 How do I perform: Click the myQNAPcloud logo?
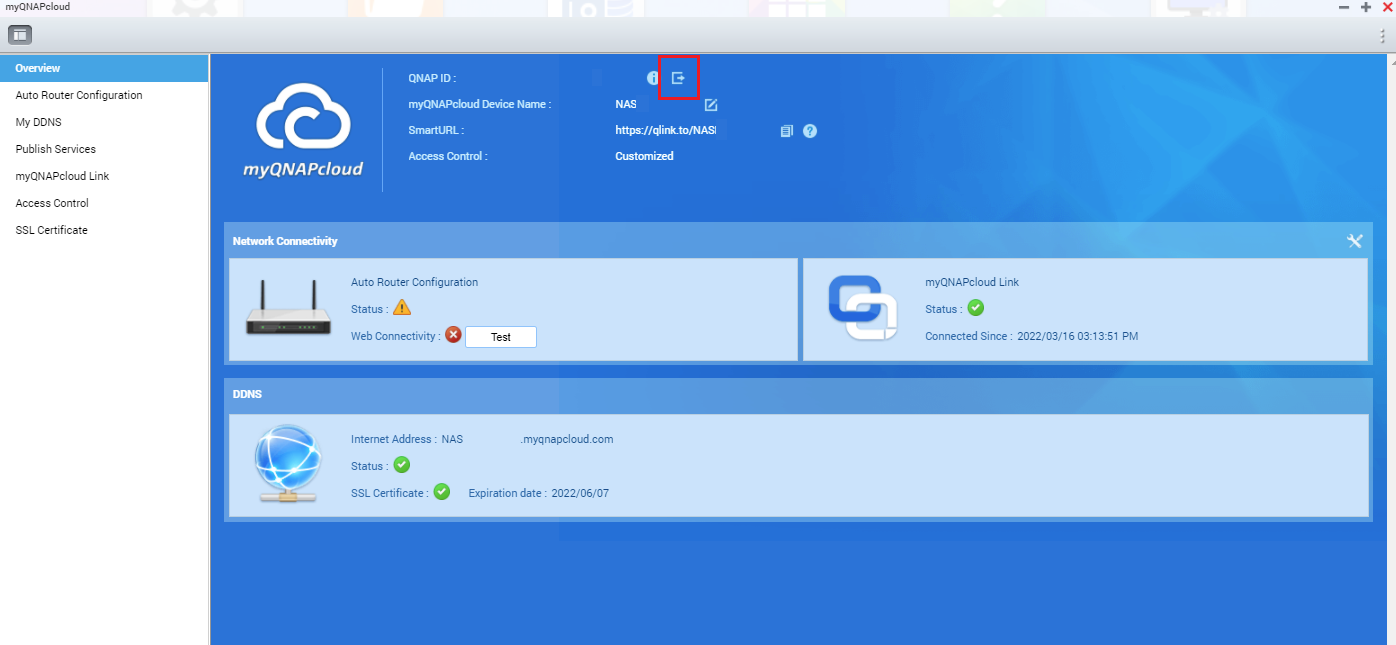tap(303, 130)
